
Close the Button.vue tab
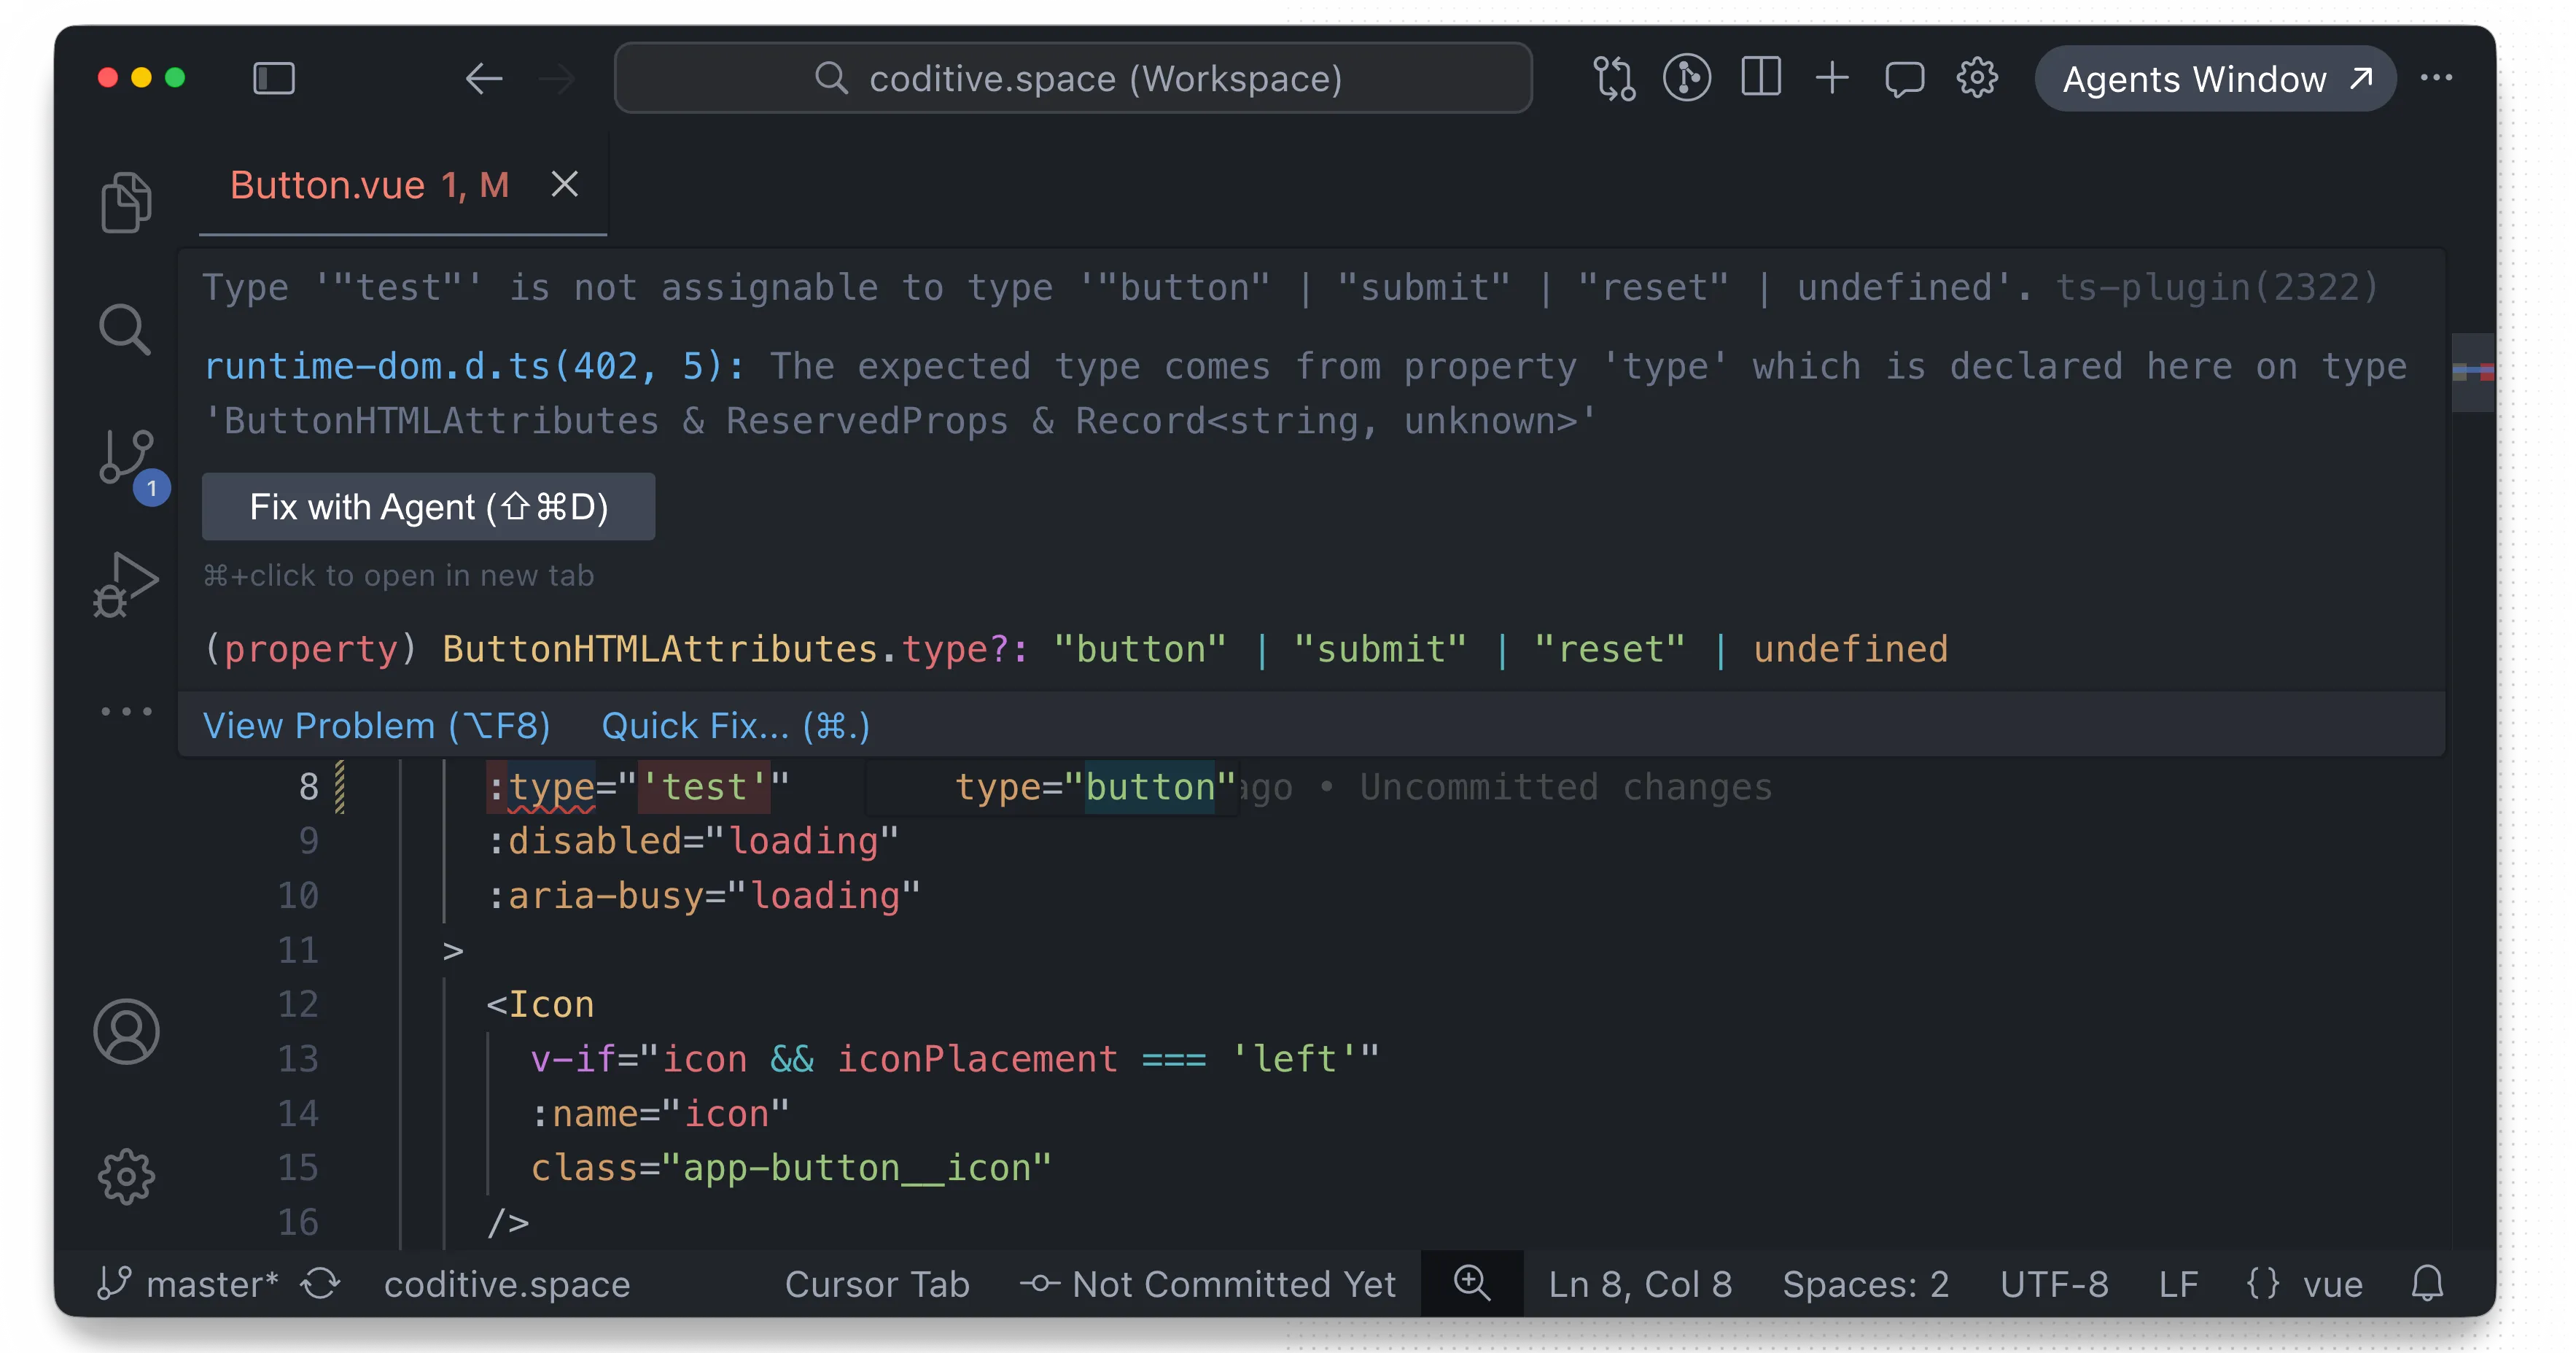(x=565, y=184)
